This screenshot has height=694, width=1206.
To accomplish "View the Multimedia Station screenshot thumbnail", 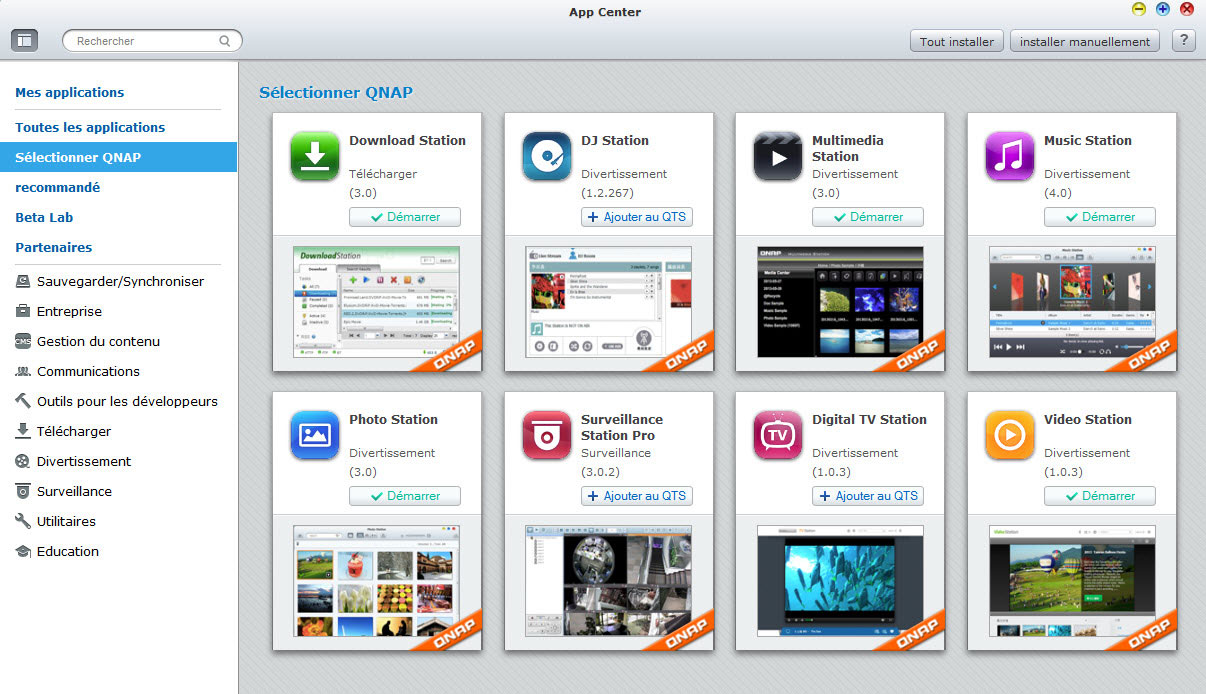I will 840,302.
